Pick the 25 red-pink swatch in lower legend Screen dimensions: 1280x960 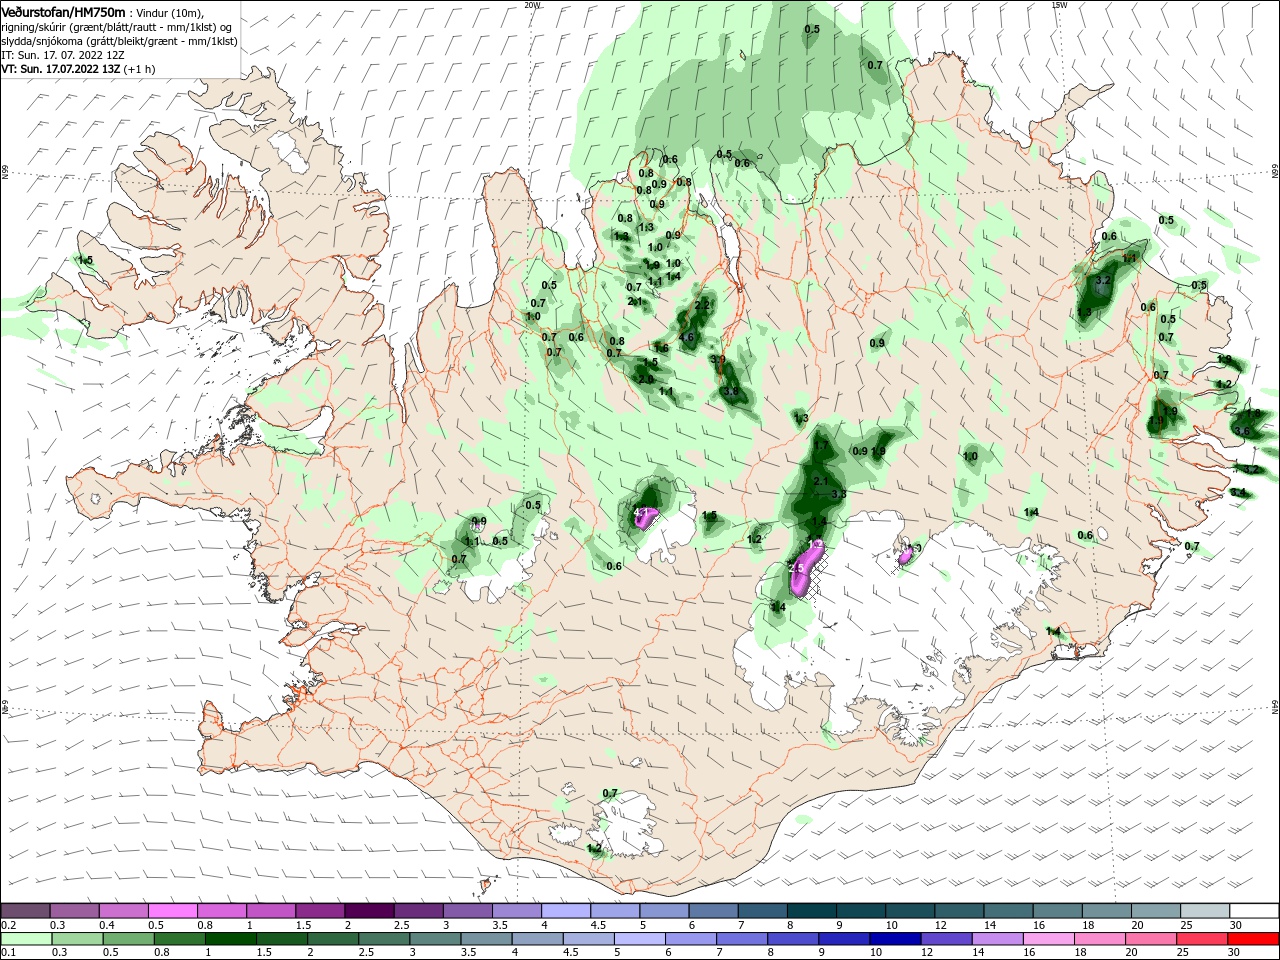1202,939
